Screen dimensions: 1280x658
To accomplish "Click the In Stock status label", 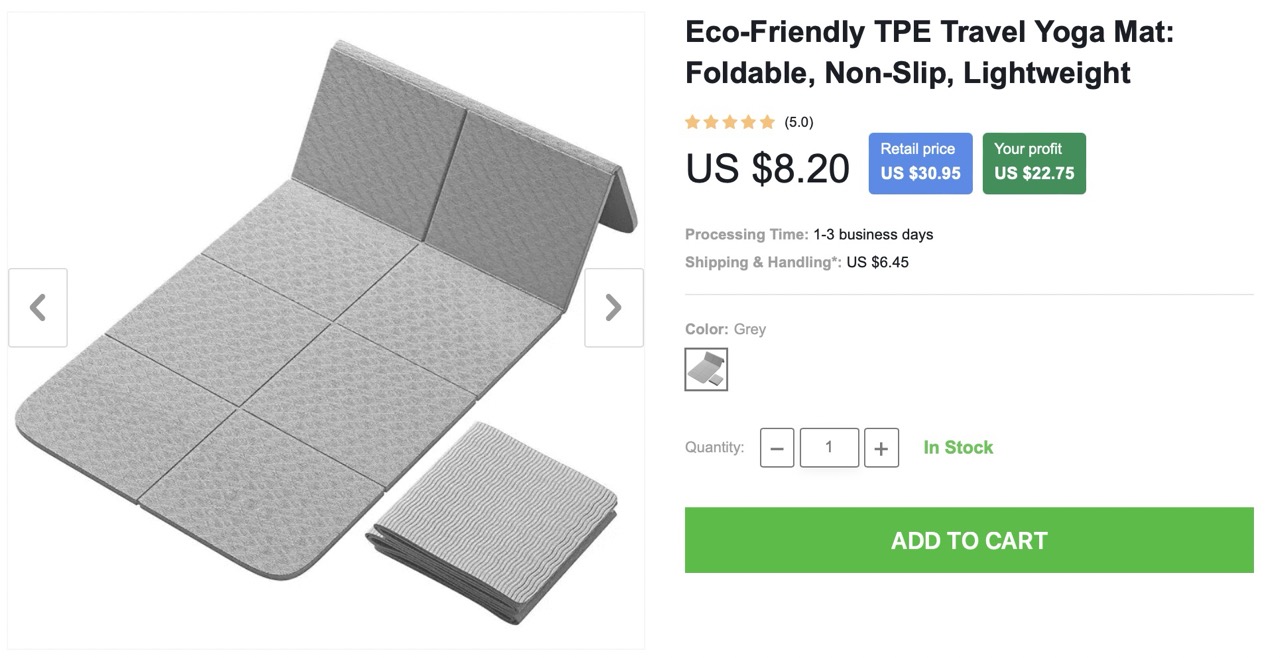I will (x=958, y=447).
